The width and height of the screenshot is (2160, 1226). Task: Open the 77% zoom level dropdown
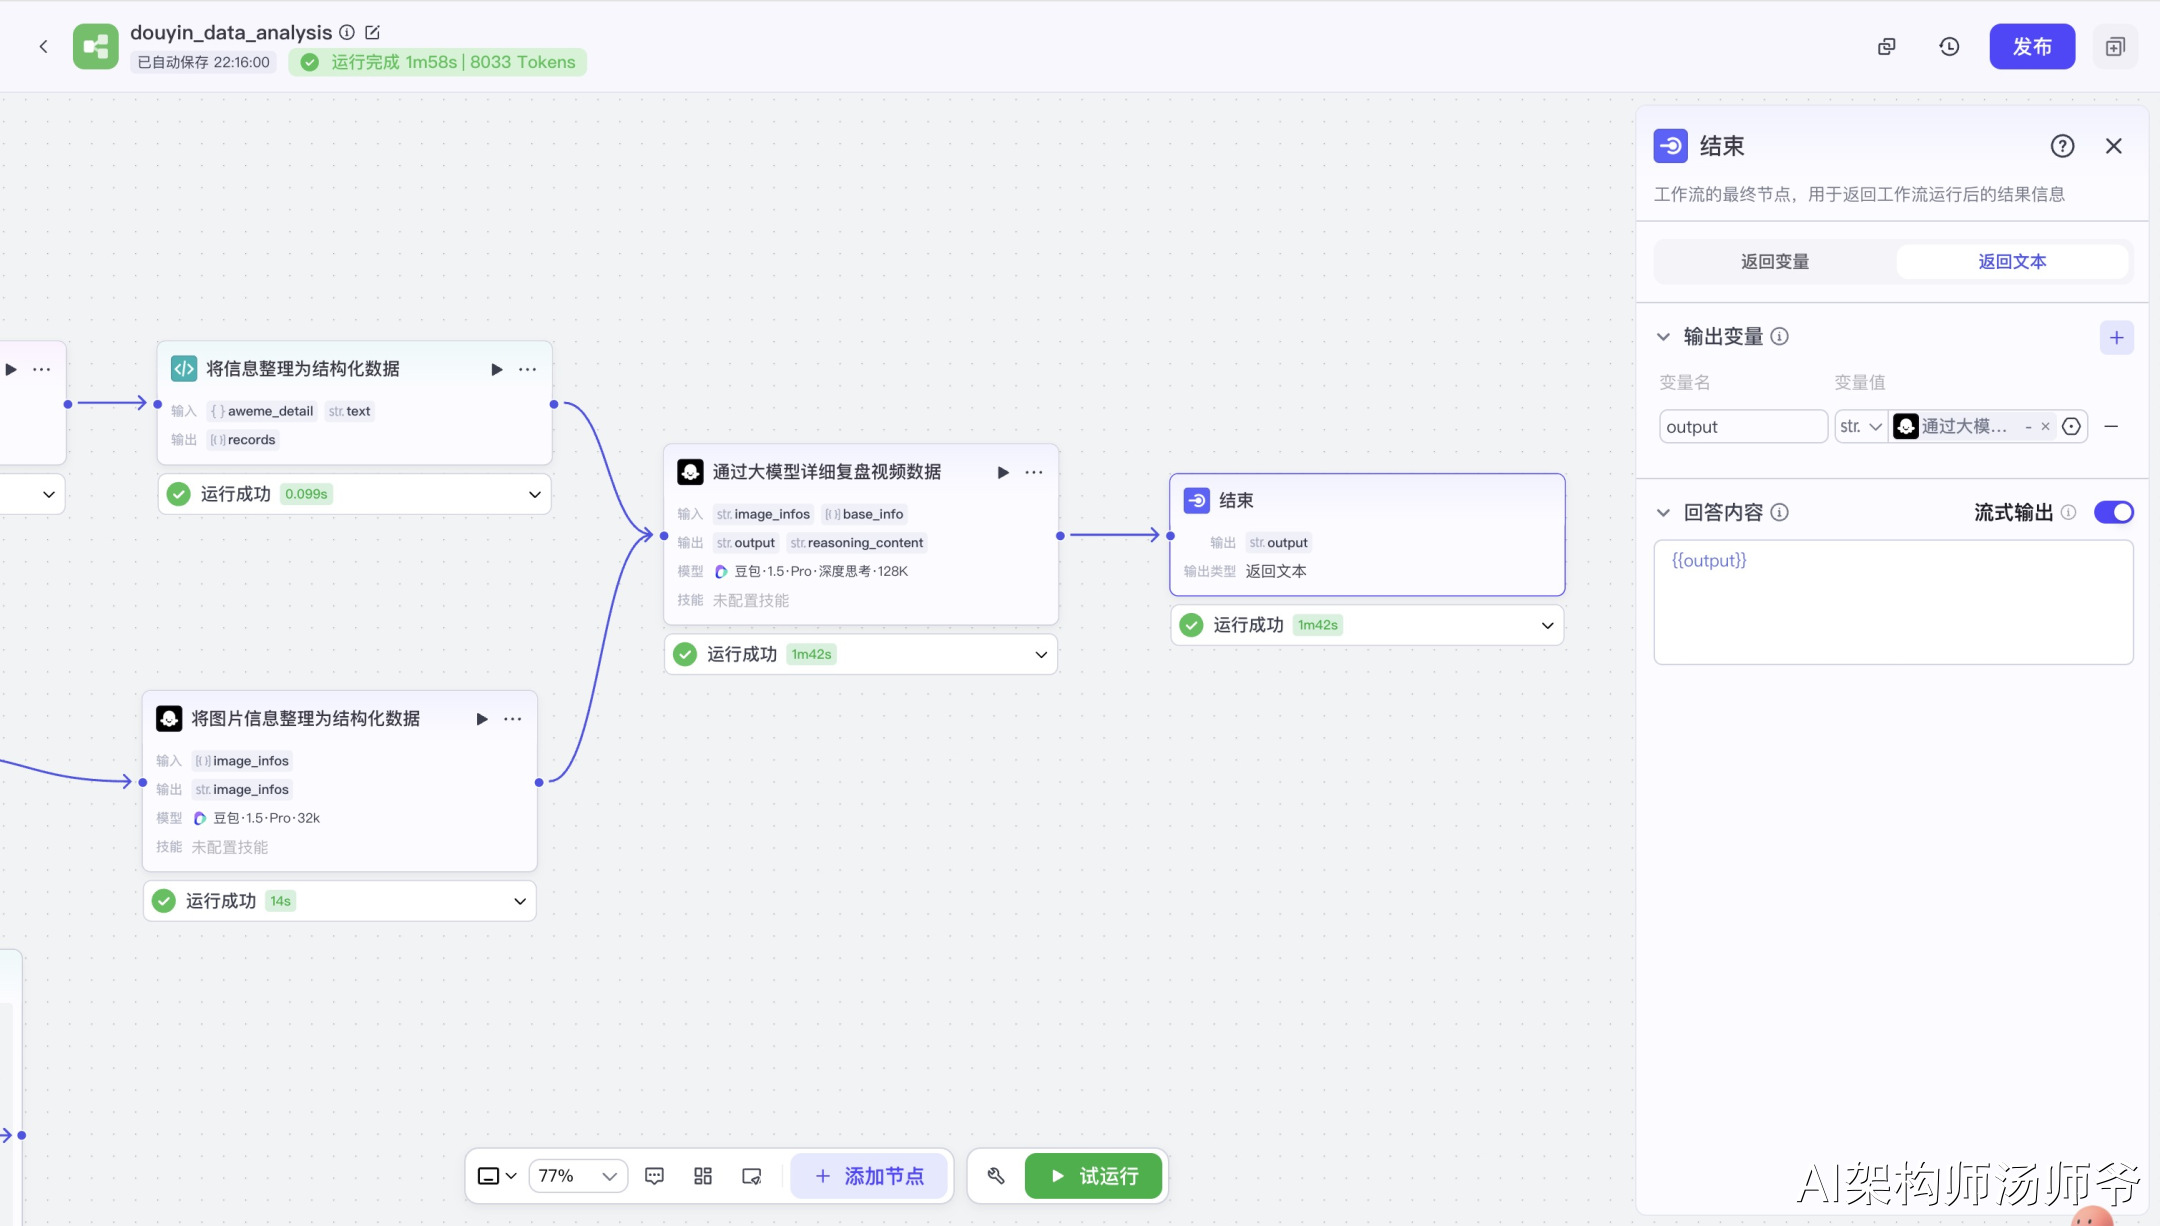pos(578,1176)
